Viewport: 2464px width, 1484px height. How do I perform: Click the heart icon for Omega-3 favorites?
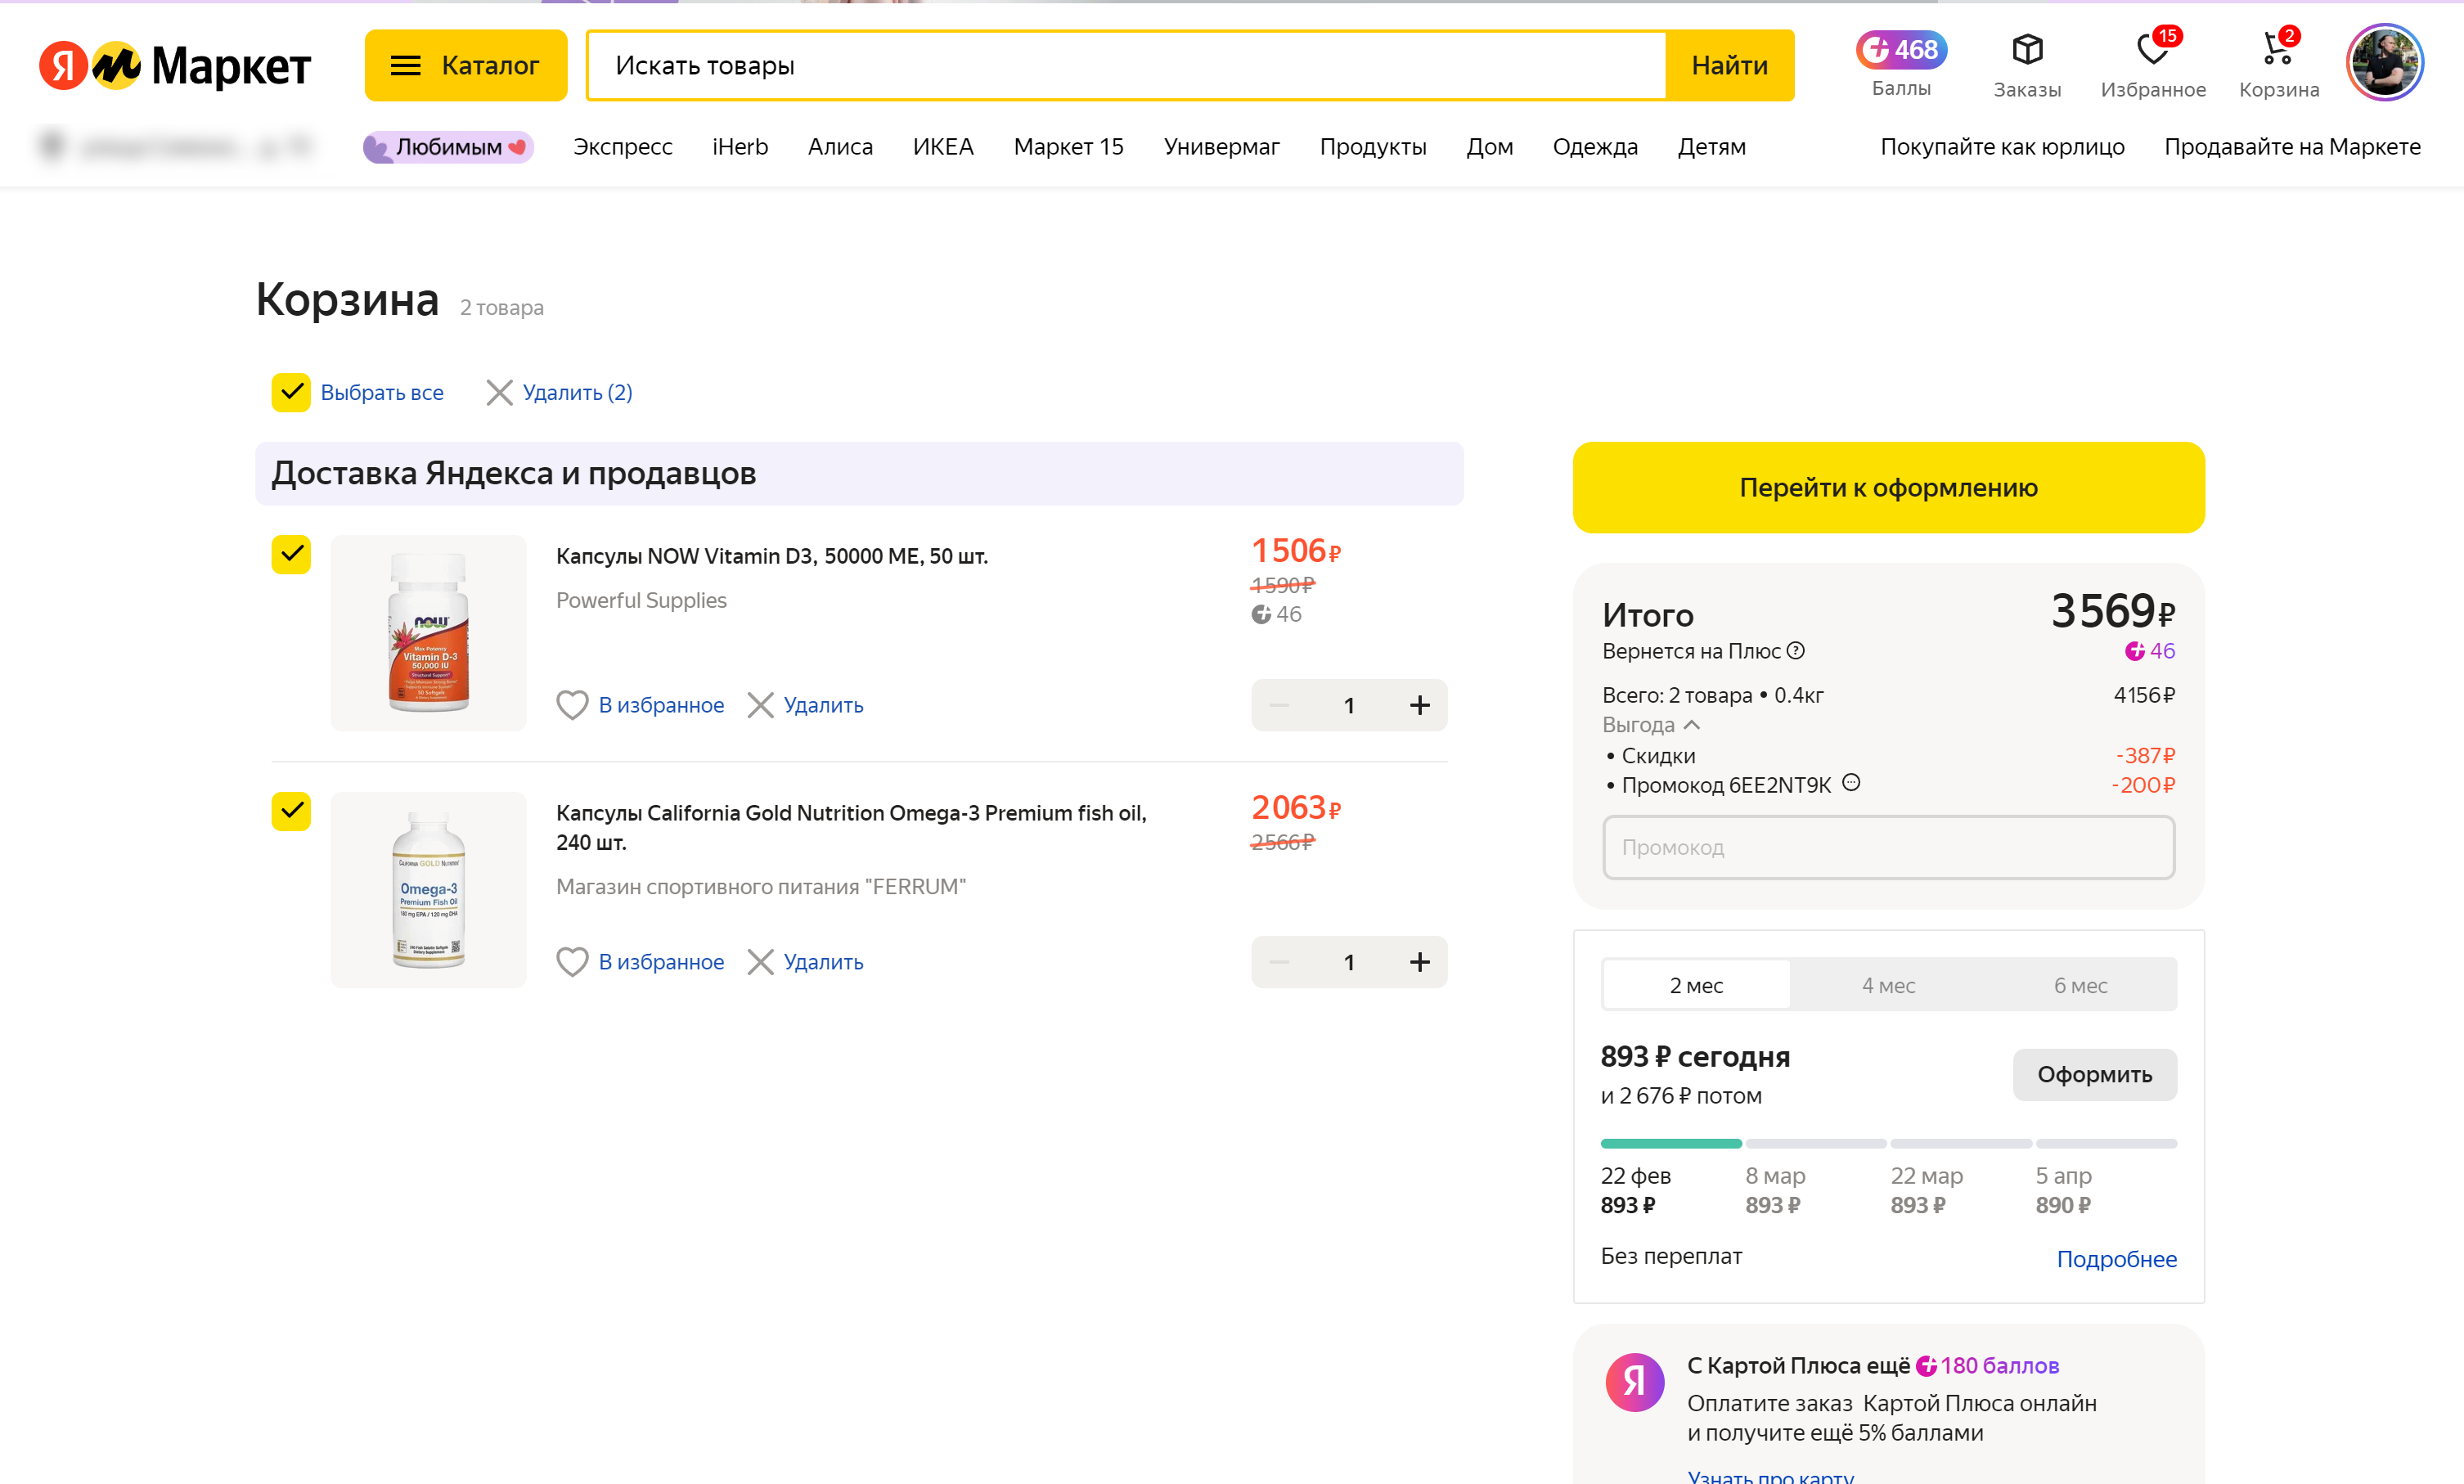572,962
